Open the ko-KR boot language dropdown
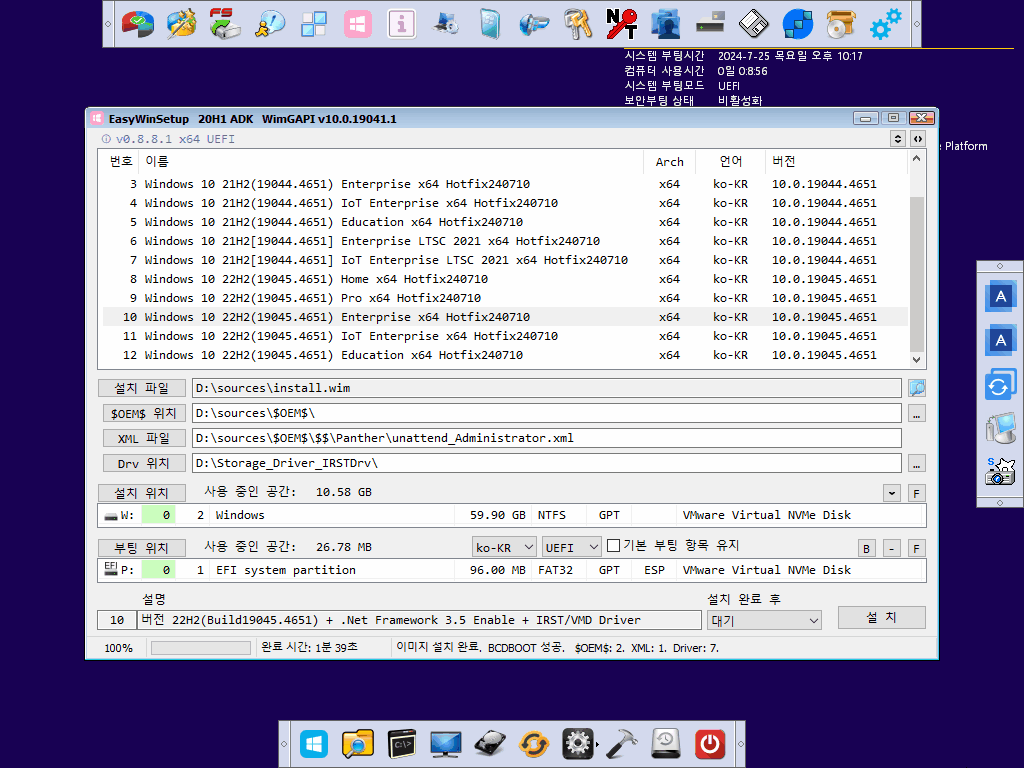 coord(504,547)
